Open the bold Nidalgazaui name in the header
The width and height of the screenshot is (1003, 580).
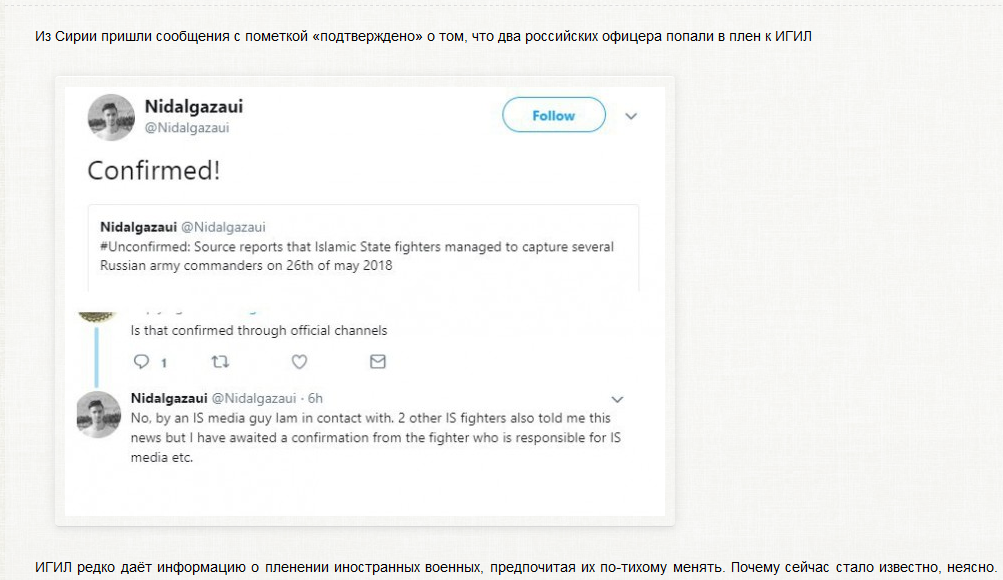194,106
